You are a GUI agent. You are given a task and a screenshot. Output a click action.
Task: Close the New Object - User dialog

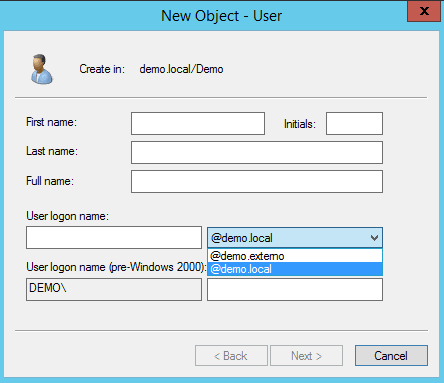click(x=424, y=11)
